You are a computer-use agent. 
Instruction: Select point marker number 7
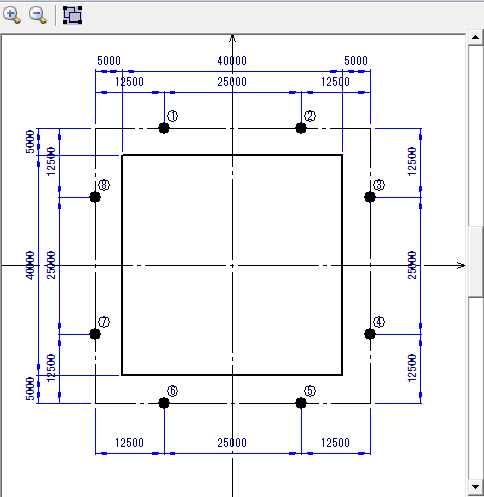[95, 334]
